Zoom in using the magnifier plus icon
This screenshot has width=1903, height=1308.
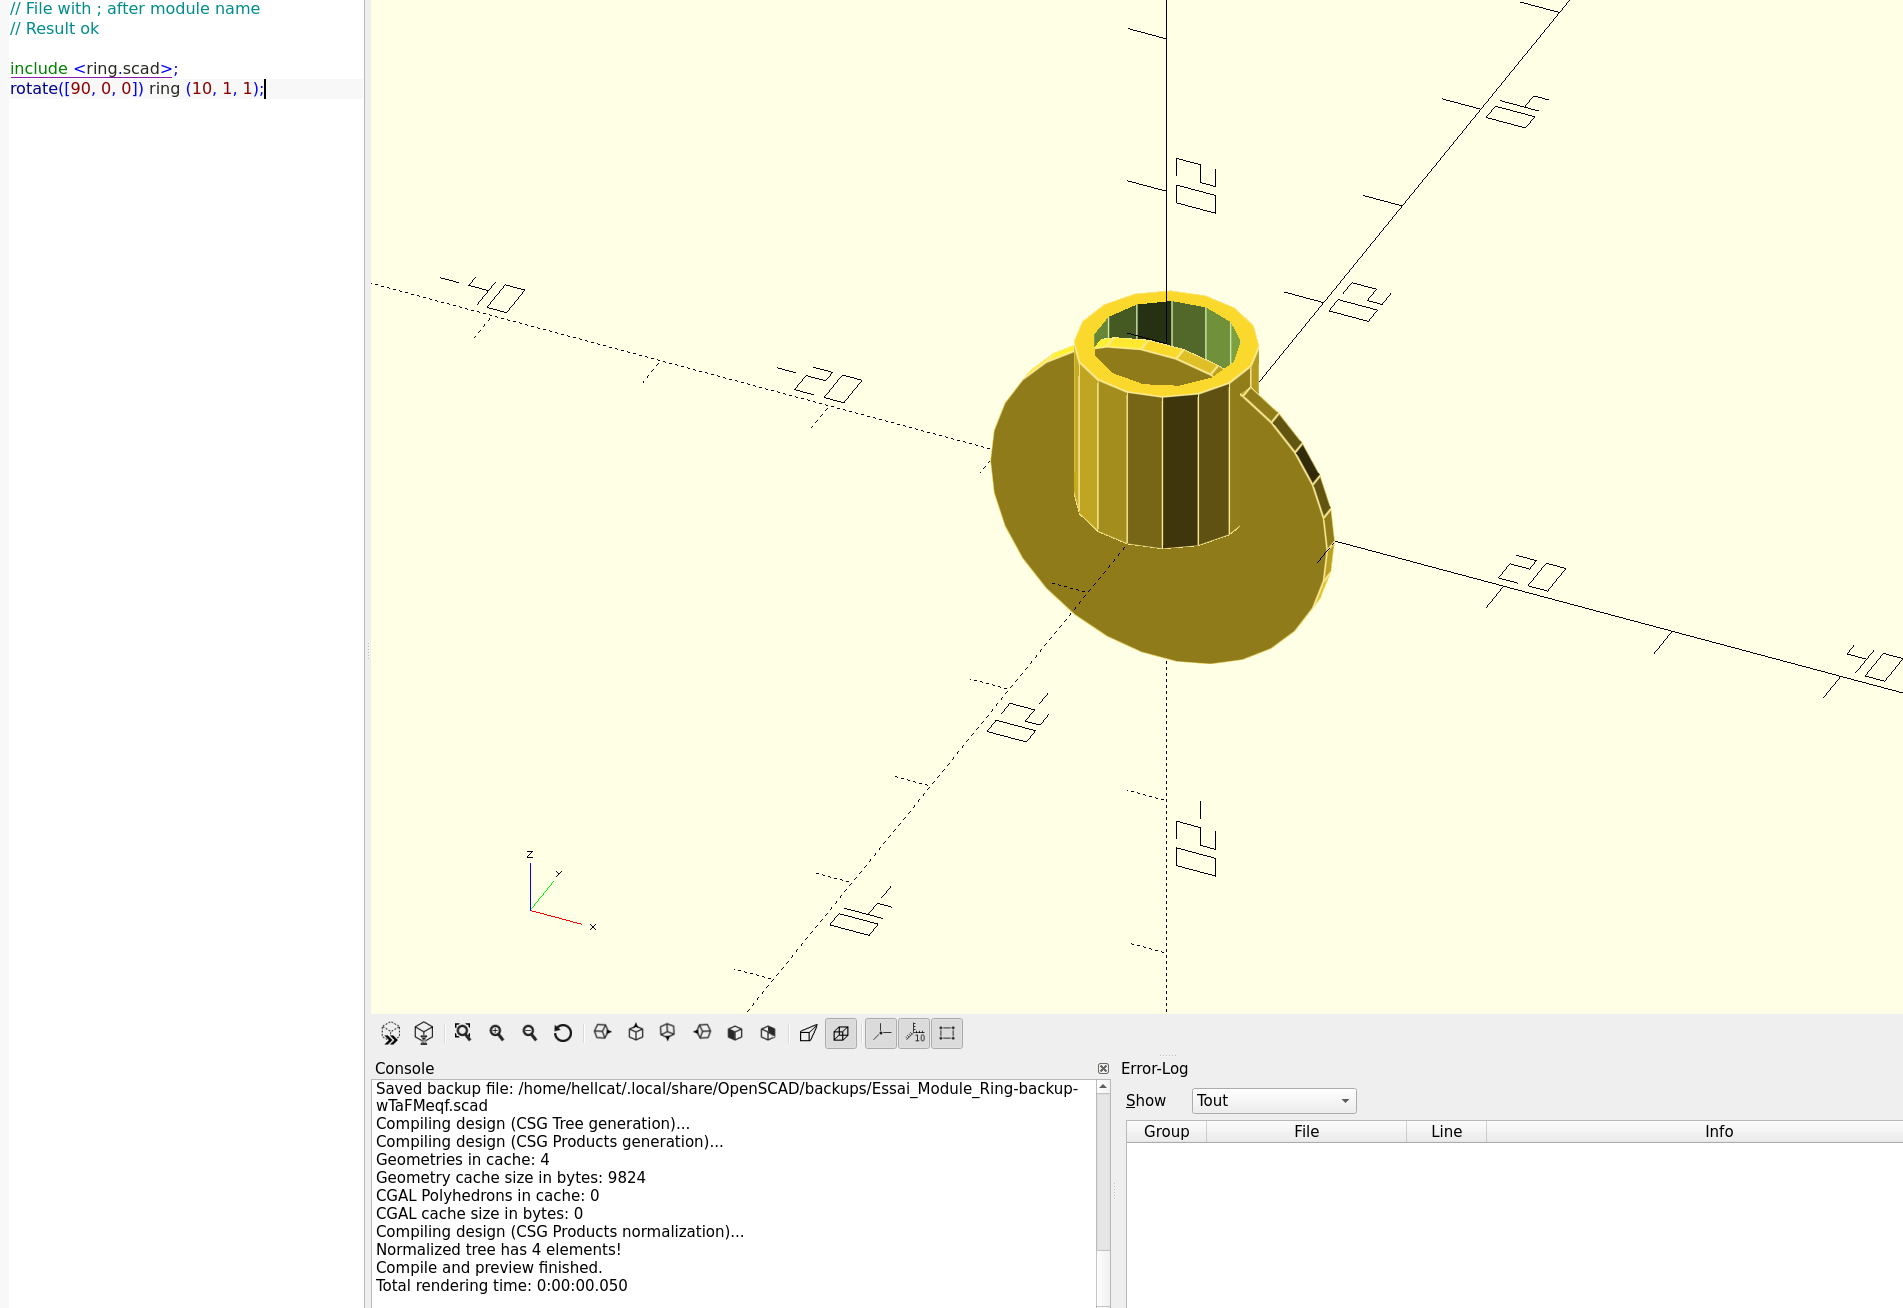point(497,1033)
